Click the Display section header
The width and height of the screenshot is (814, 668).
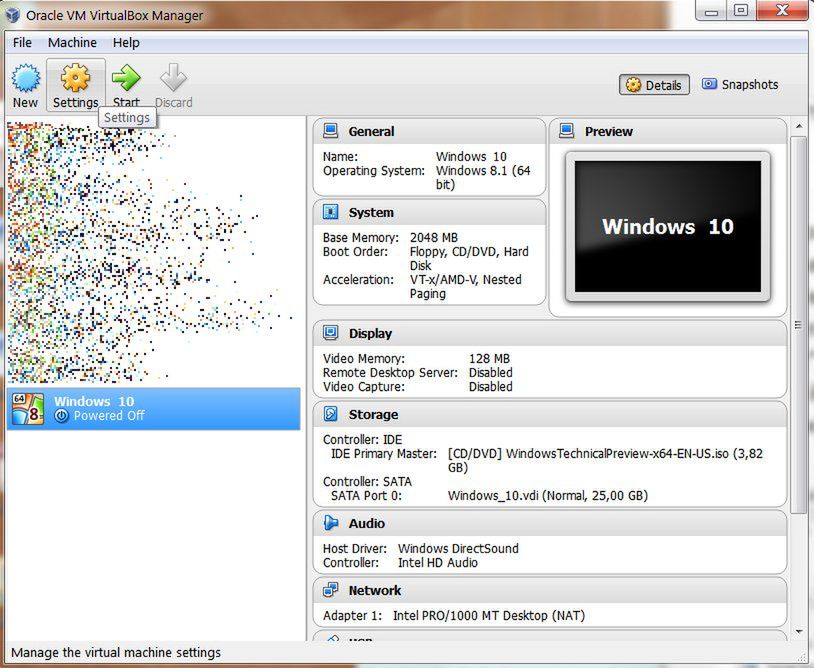[x=550, y=333]
